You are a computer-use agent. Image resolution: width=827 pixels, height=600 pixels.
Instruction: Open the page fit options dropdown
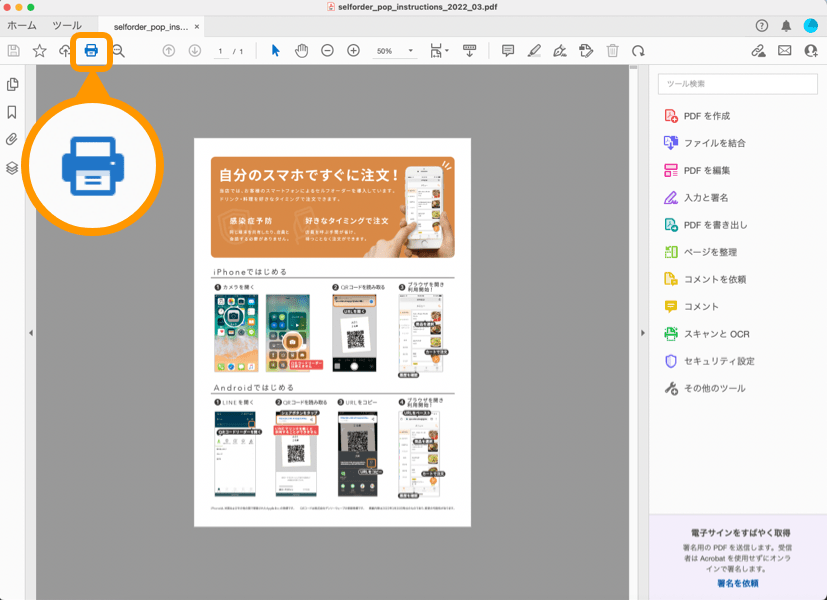[x=439, y=51]
